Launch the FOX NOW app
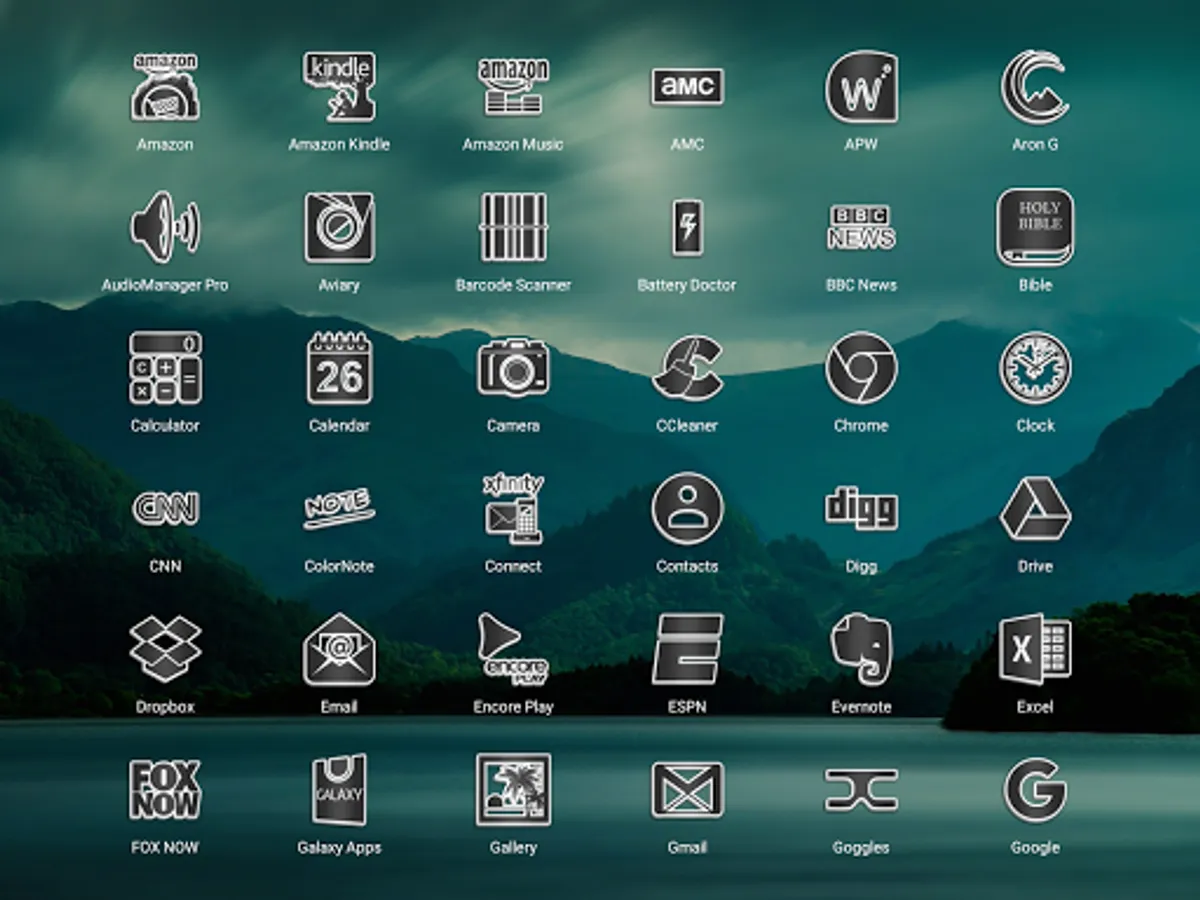The height and width of the screenshot is (900, 1200). coord(165,790)
